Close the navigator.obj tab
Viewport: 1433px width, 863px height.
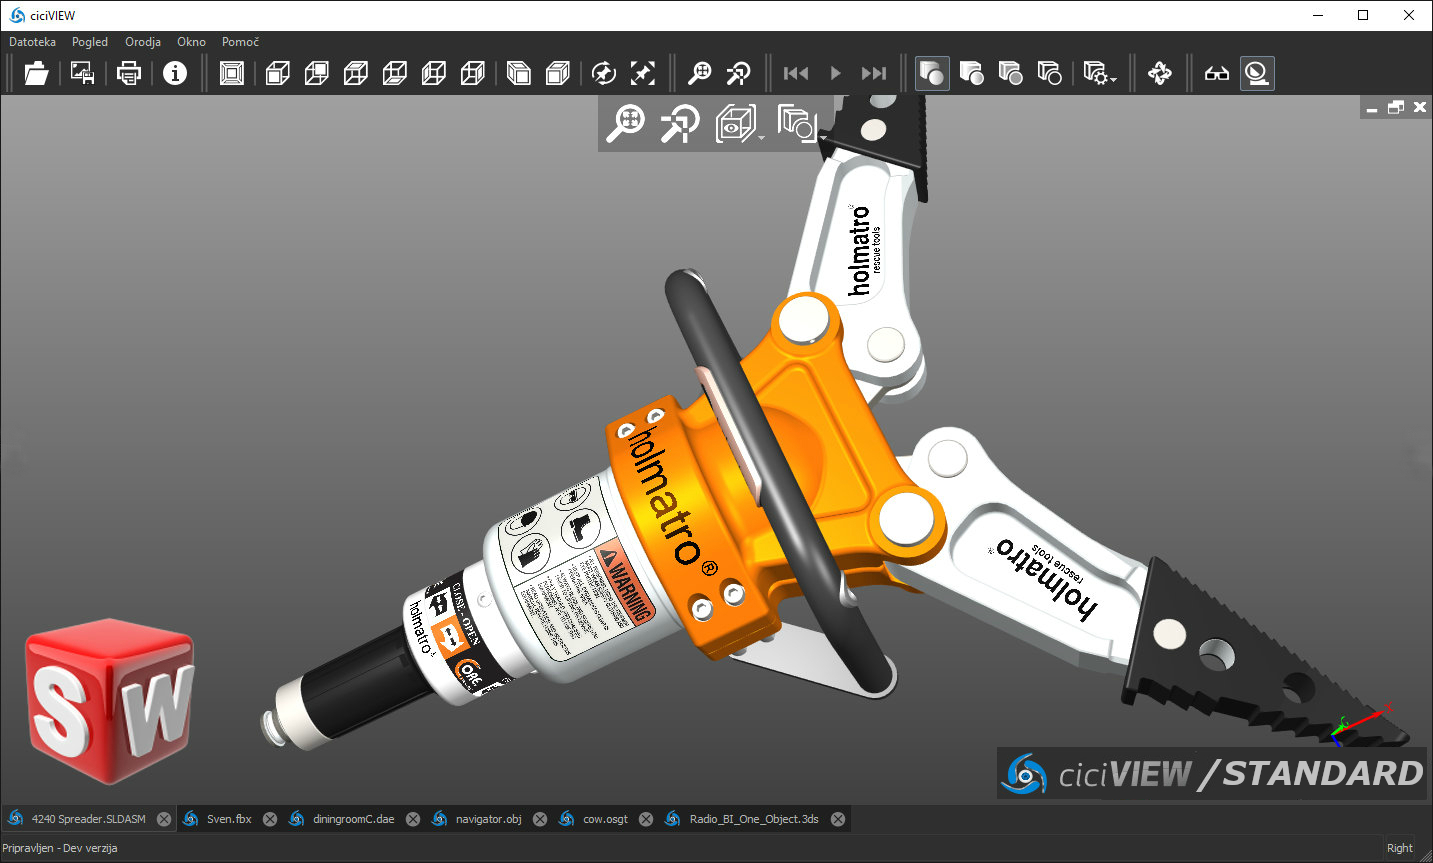[540, 819]
